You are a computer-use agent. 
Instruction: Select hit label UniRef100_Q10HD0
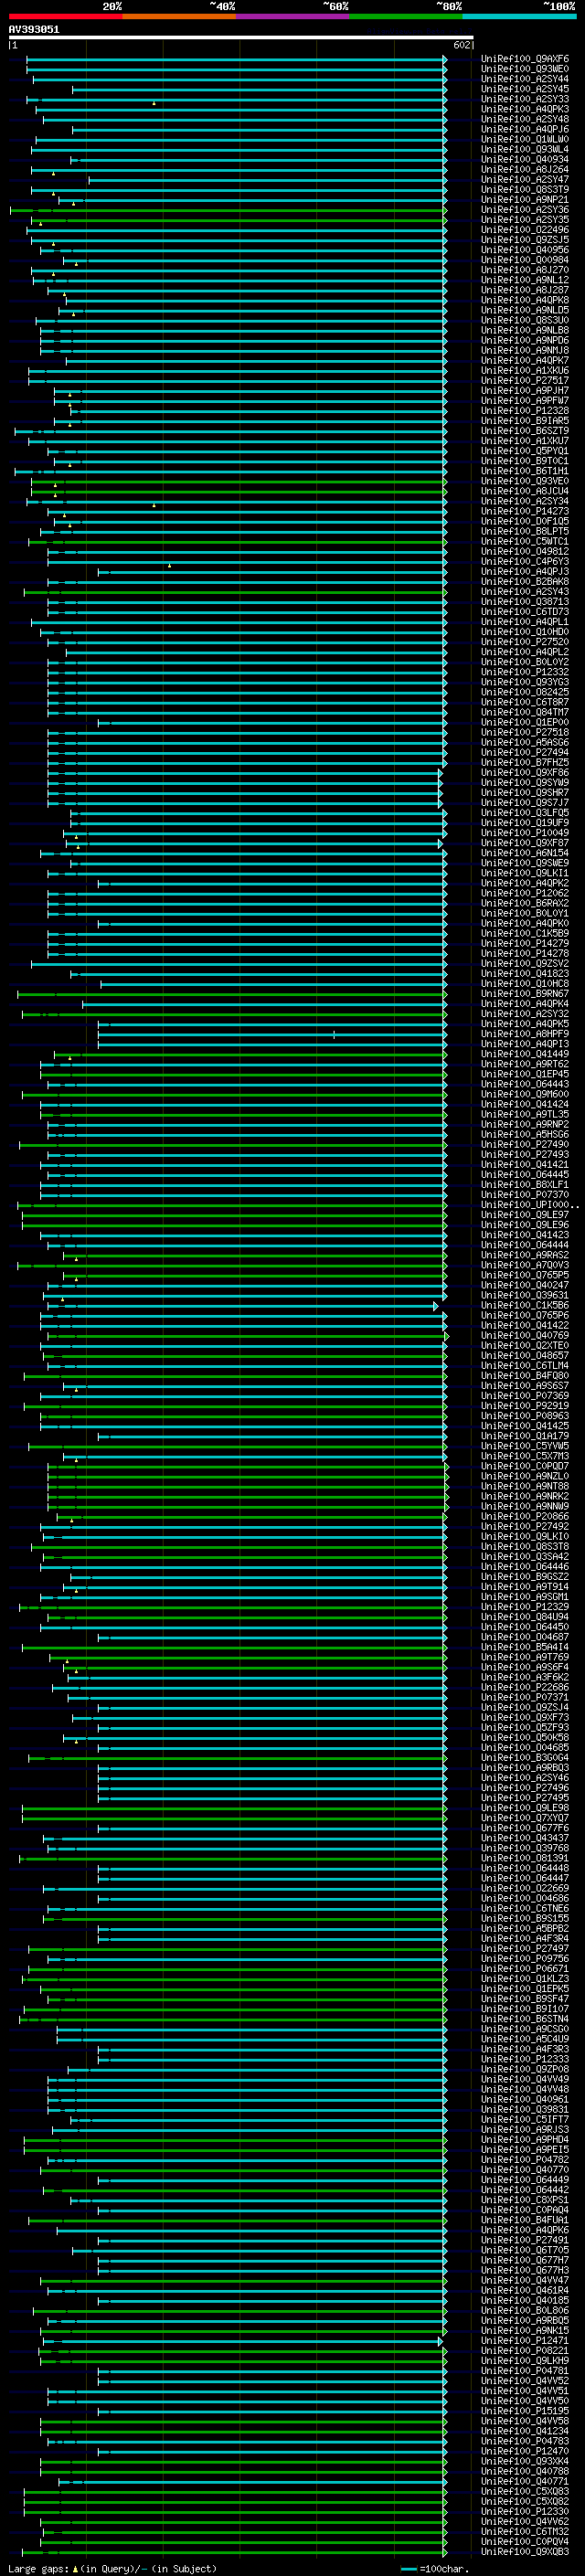click(524, 632)
